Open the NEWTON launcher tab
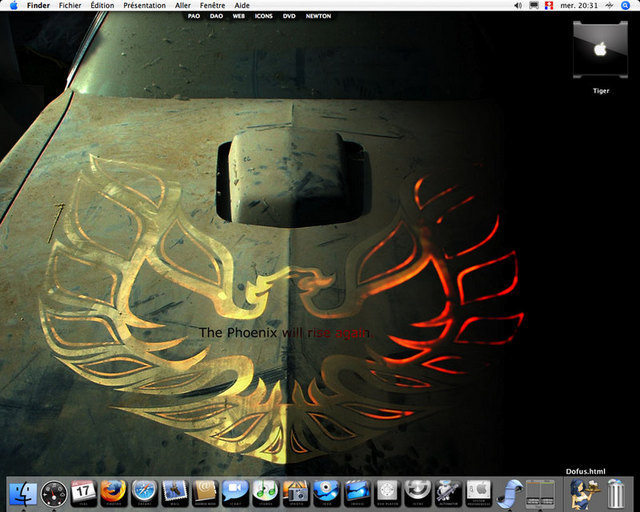Screen dimensions: 640x512 point(318,16)
